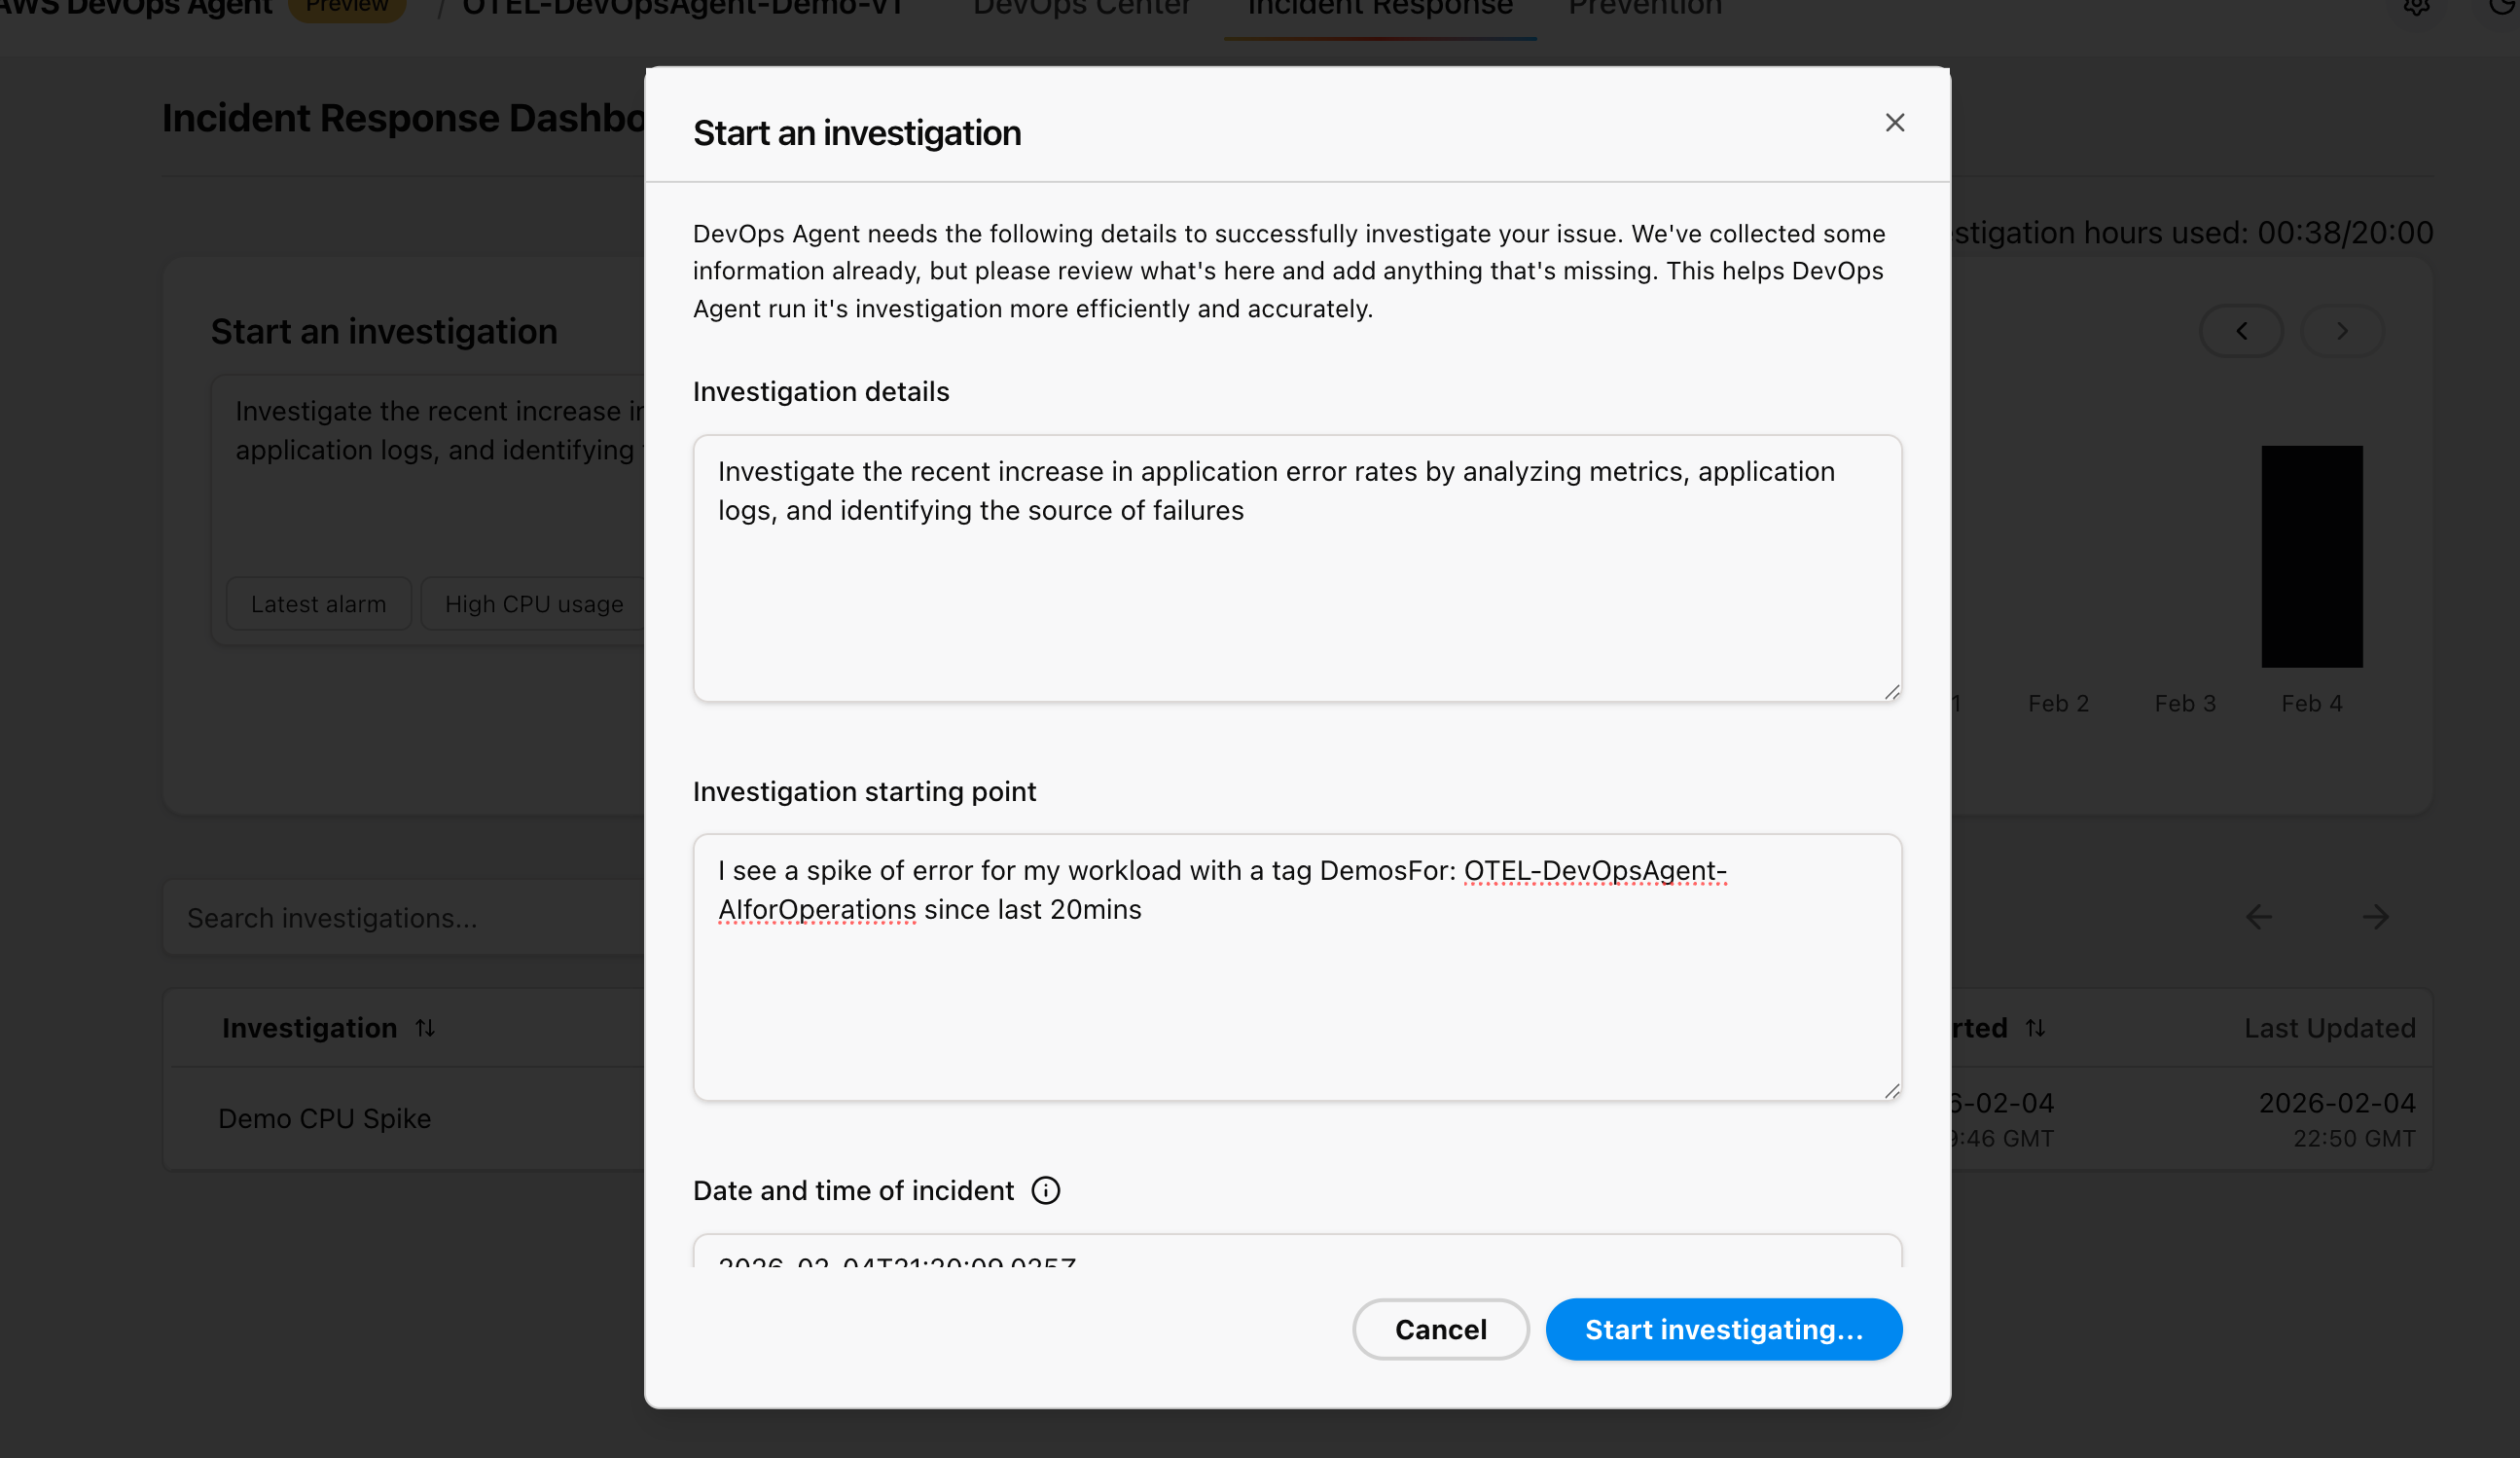Click the forward arrow near the table
The image size is (2520, 1458).
coord(2377,917)
